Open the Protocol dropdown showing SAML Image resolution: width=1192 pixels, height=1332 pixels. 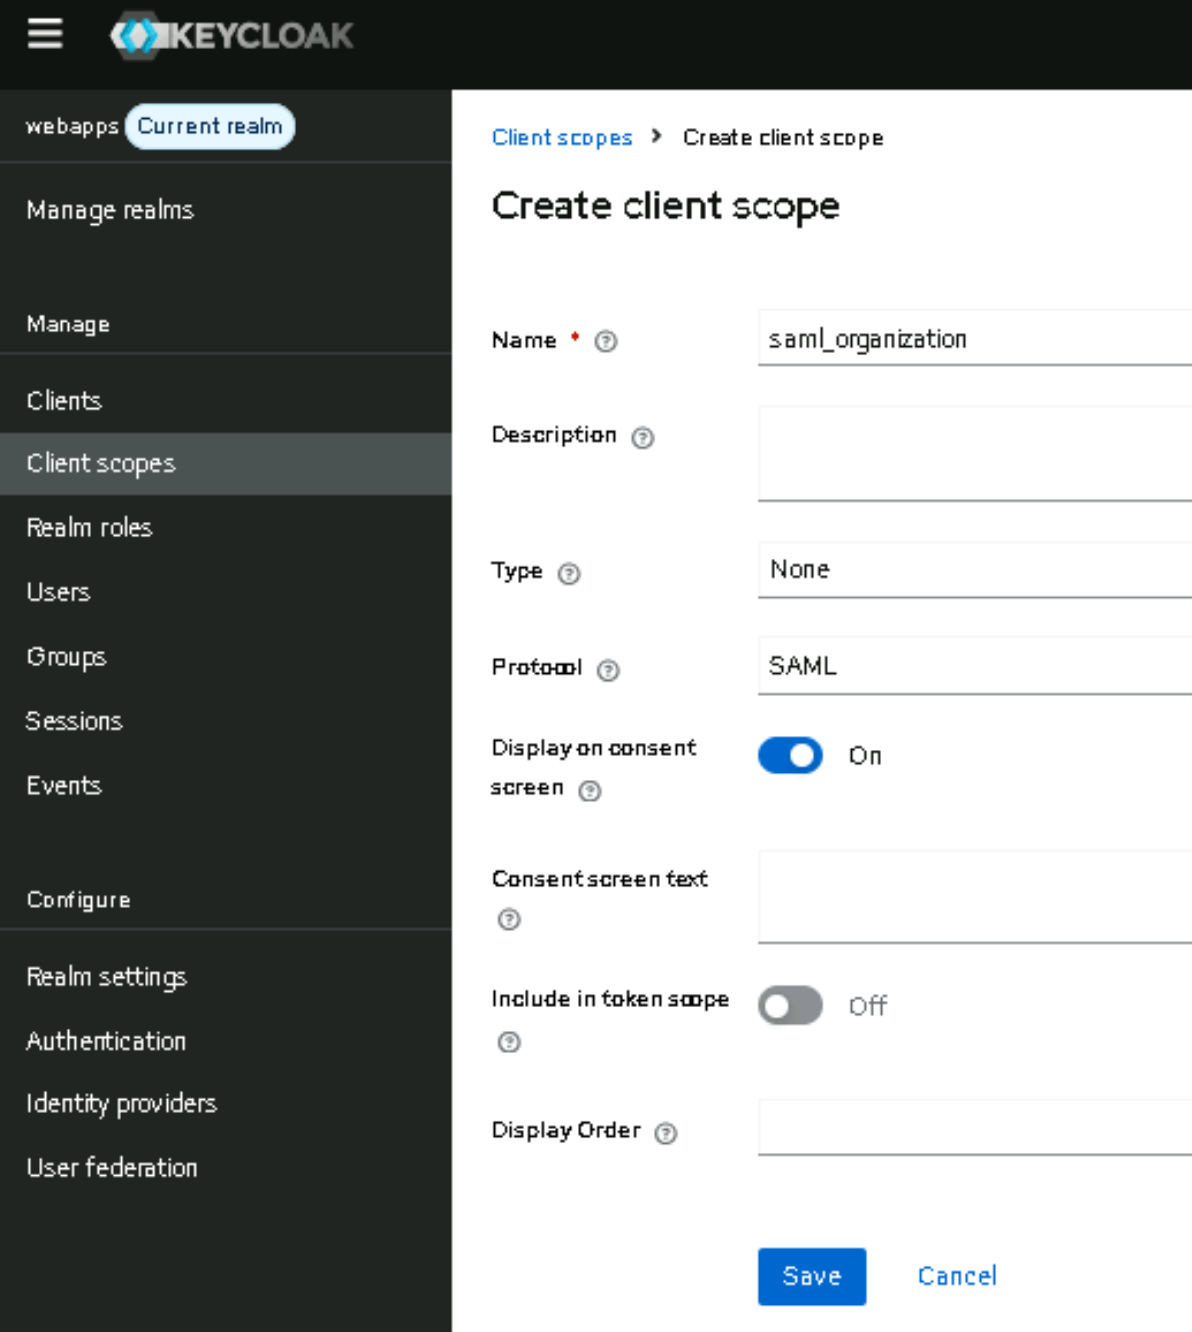pos(974,666)
